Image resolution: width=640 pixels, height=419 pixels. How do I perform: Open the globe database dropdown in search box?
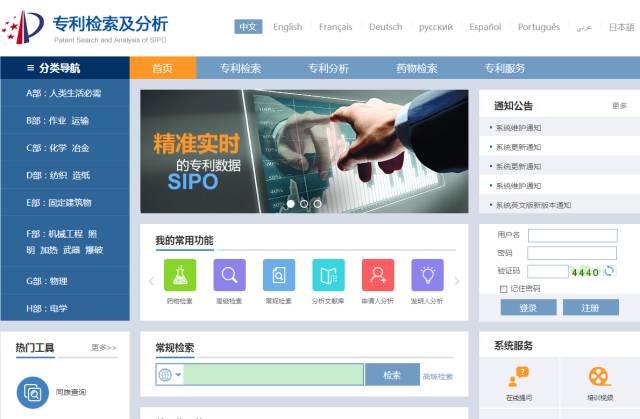[x=169, y=375]
